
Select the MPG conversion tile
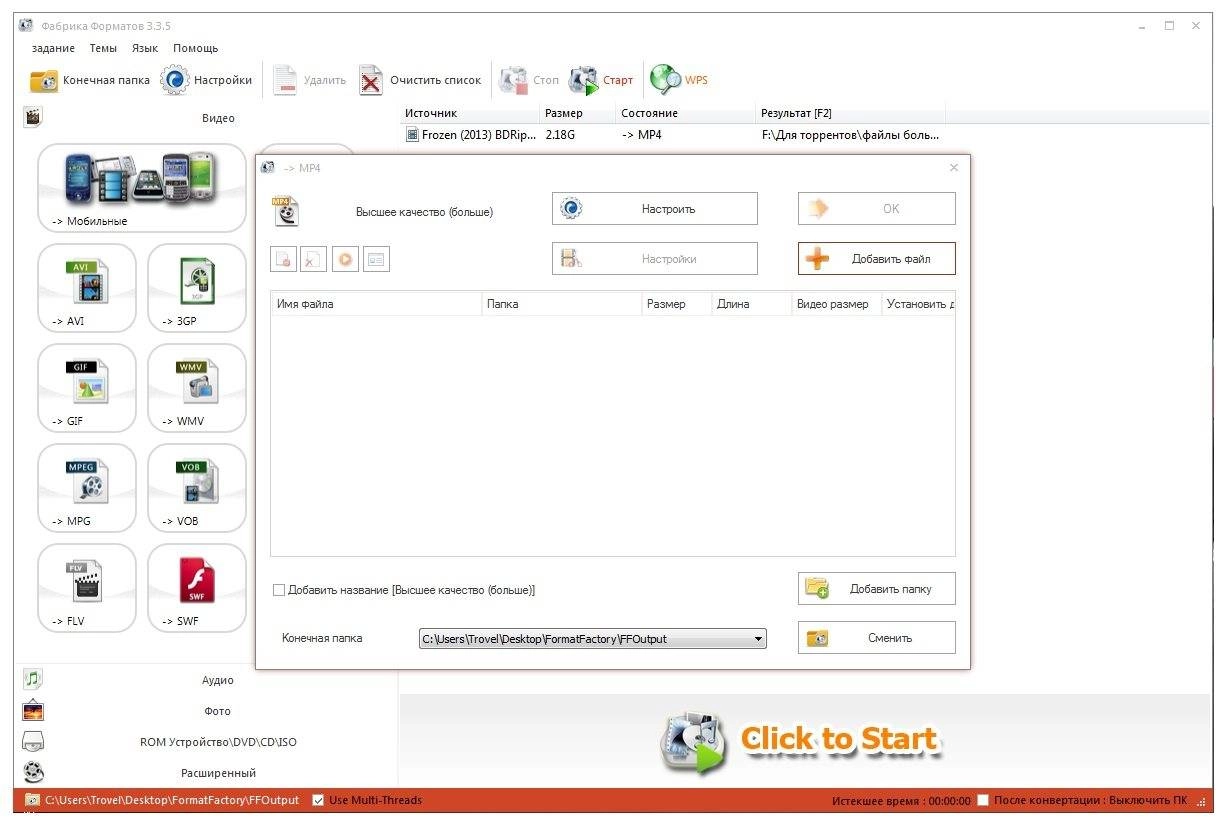pos(87,488)
